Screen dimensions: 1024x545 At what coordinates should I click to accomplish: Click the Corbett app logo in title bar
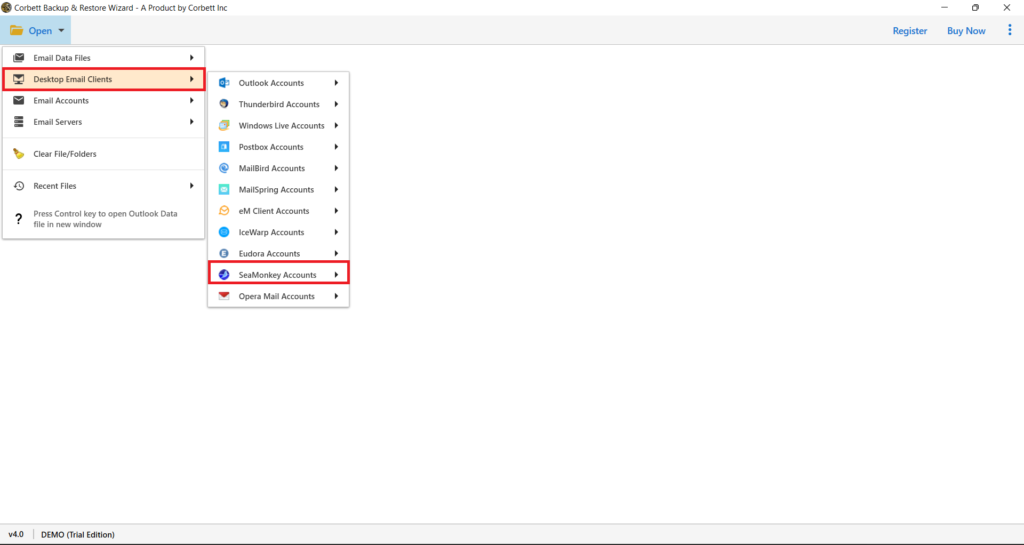click(x=6, y=8)
